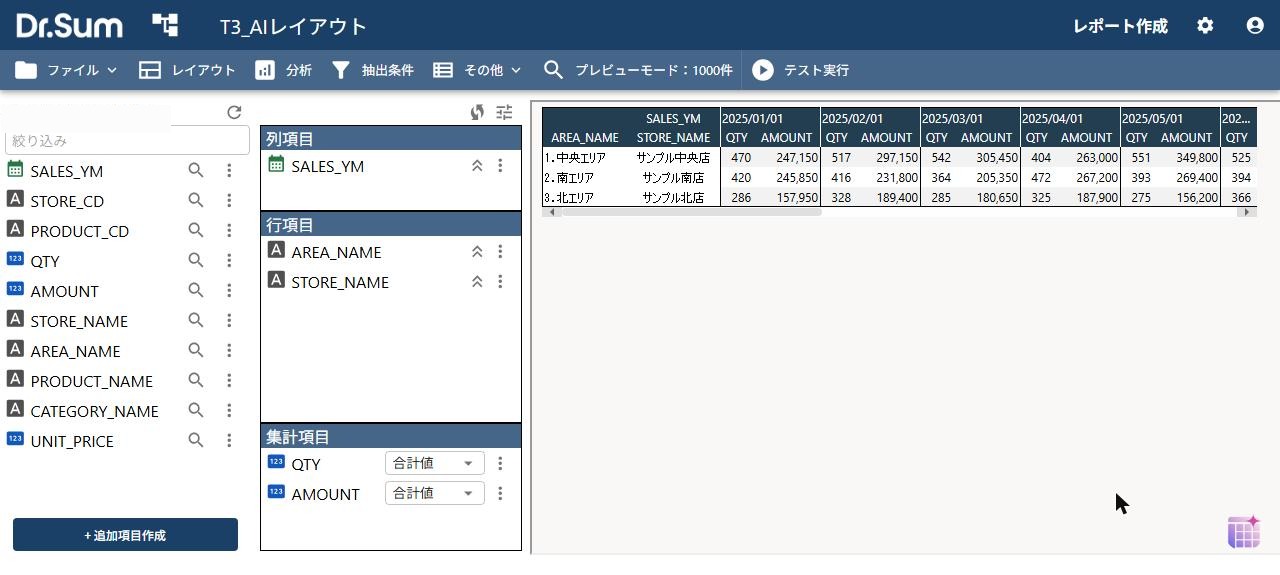The image size is (1280, 575).
Task: Search values of STORE_CD field
Action: tap(196, 201)
